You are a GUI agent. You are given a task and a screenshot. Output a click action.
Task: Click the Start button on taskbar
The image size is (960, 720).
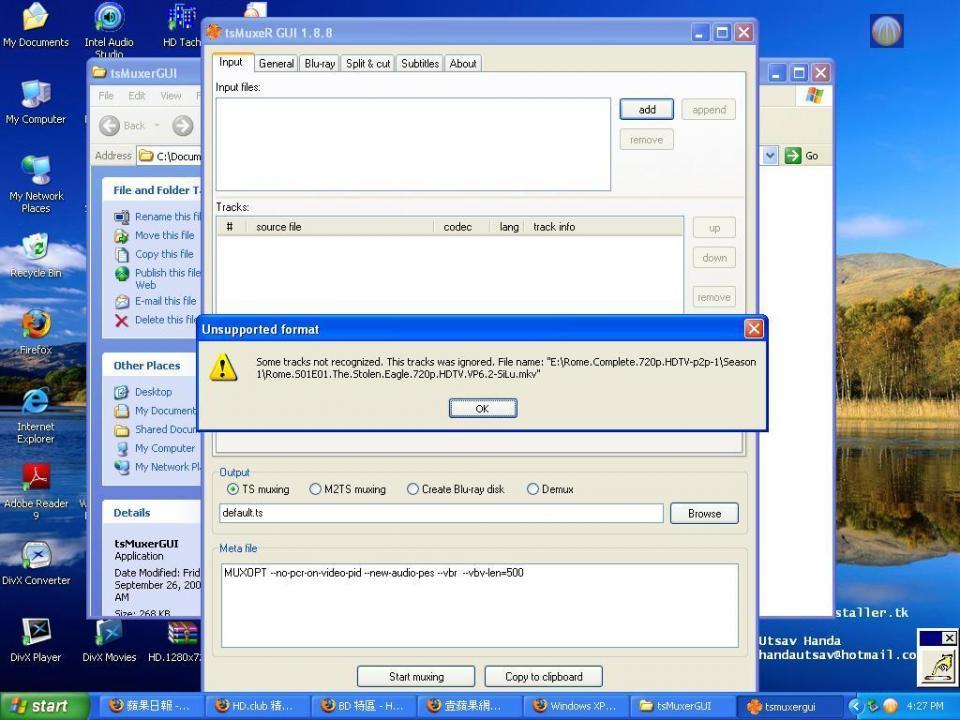pos(43,706)
